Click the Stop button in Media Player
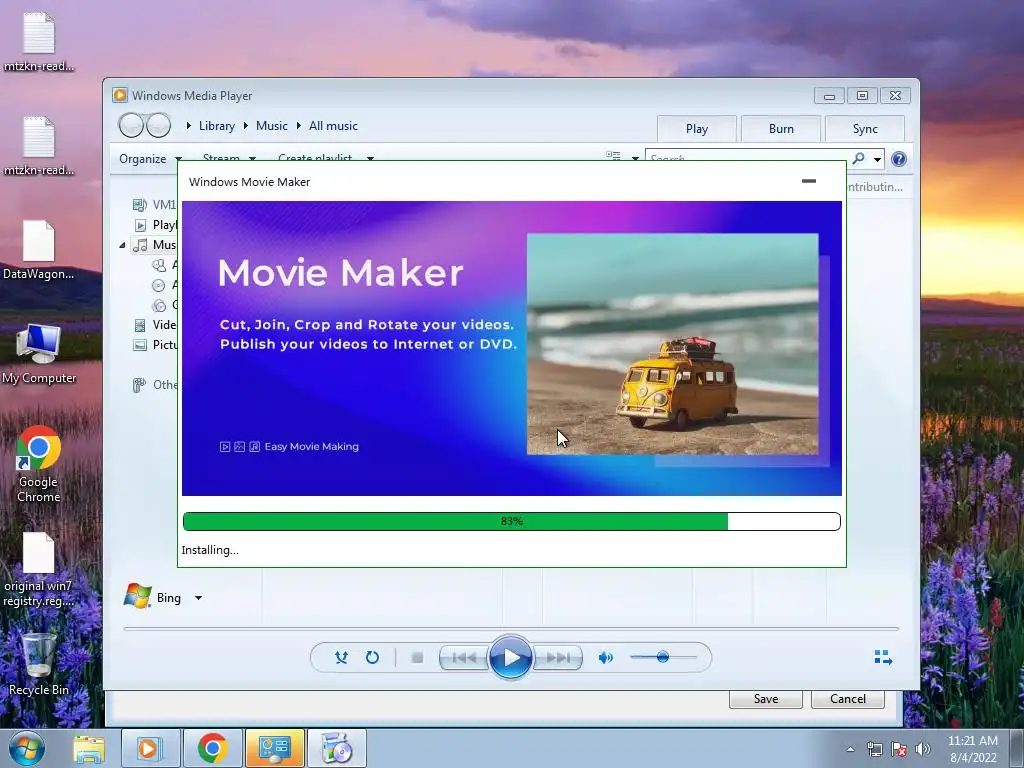The image size is (1024, 768). (x=417, y=658)
